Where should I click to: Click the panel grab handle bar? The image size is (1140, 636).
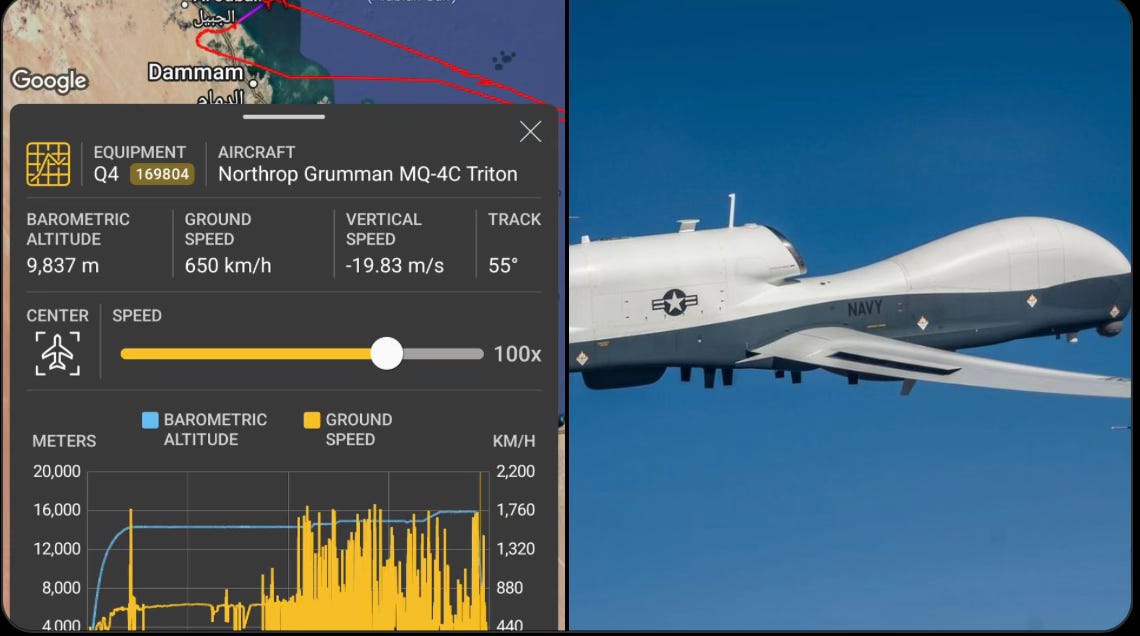click(284, 116)
